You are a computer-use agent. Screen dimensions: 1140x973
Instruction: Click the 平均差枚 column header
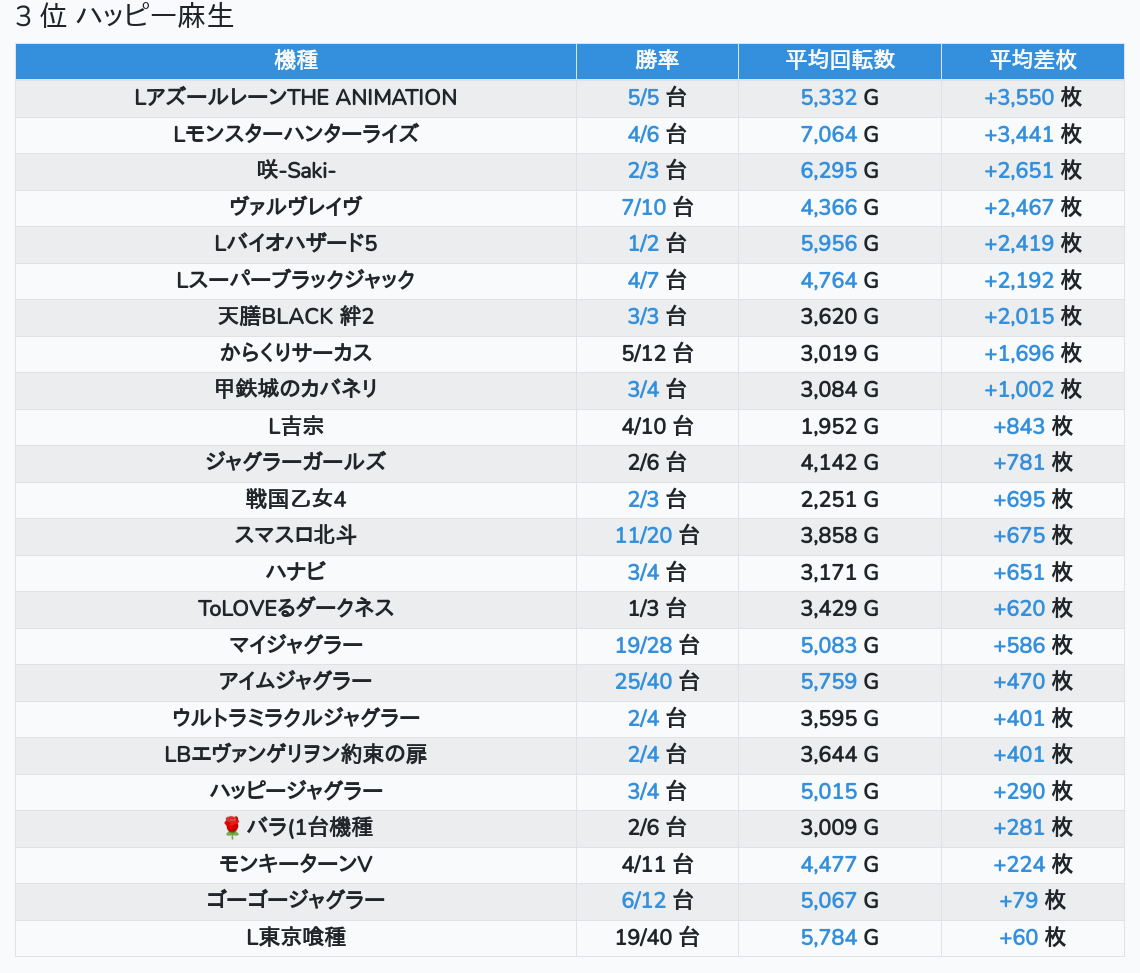1032,60
